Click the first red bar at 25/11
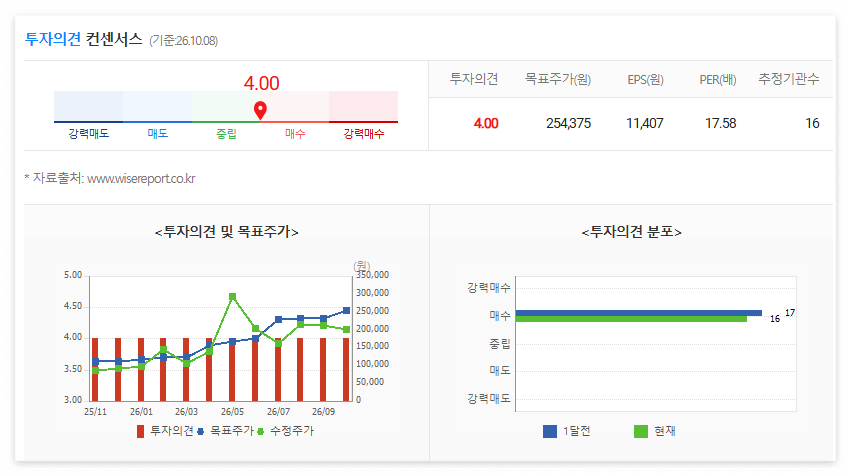Screen dimensions: 851x476 (95, 370)
